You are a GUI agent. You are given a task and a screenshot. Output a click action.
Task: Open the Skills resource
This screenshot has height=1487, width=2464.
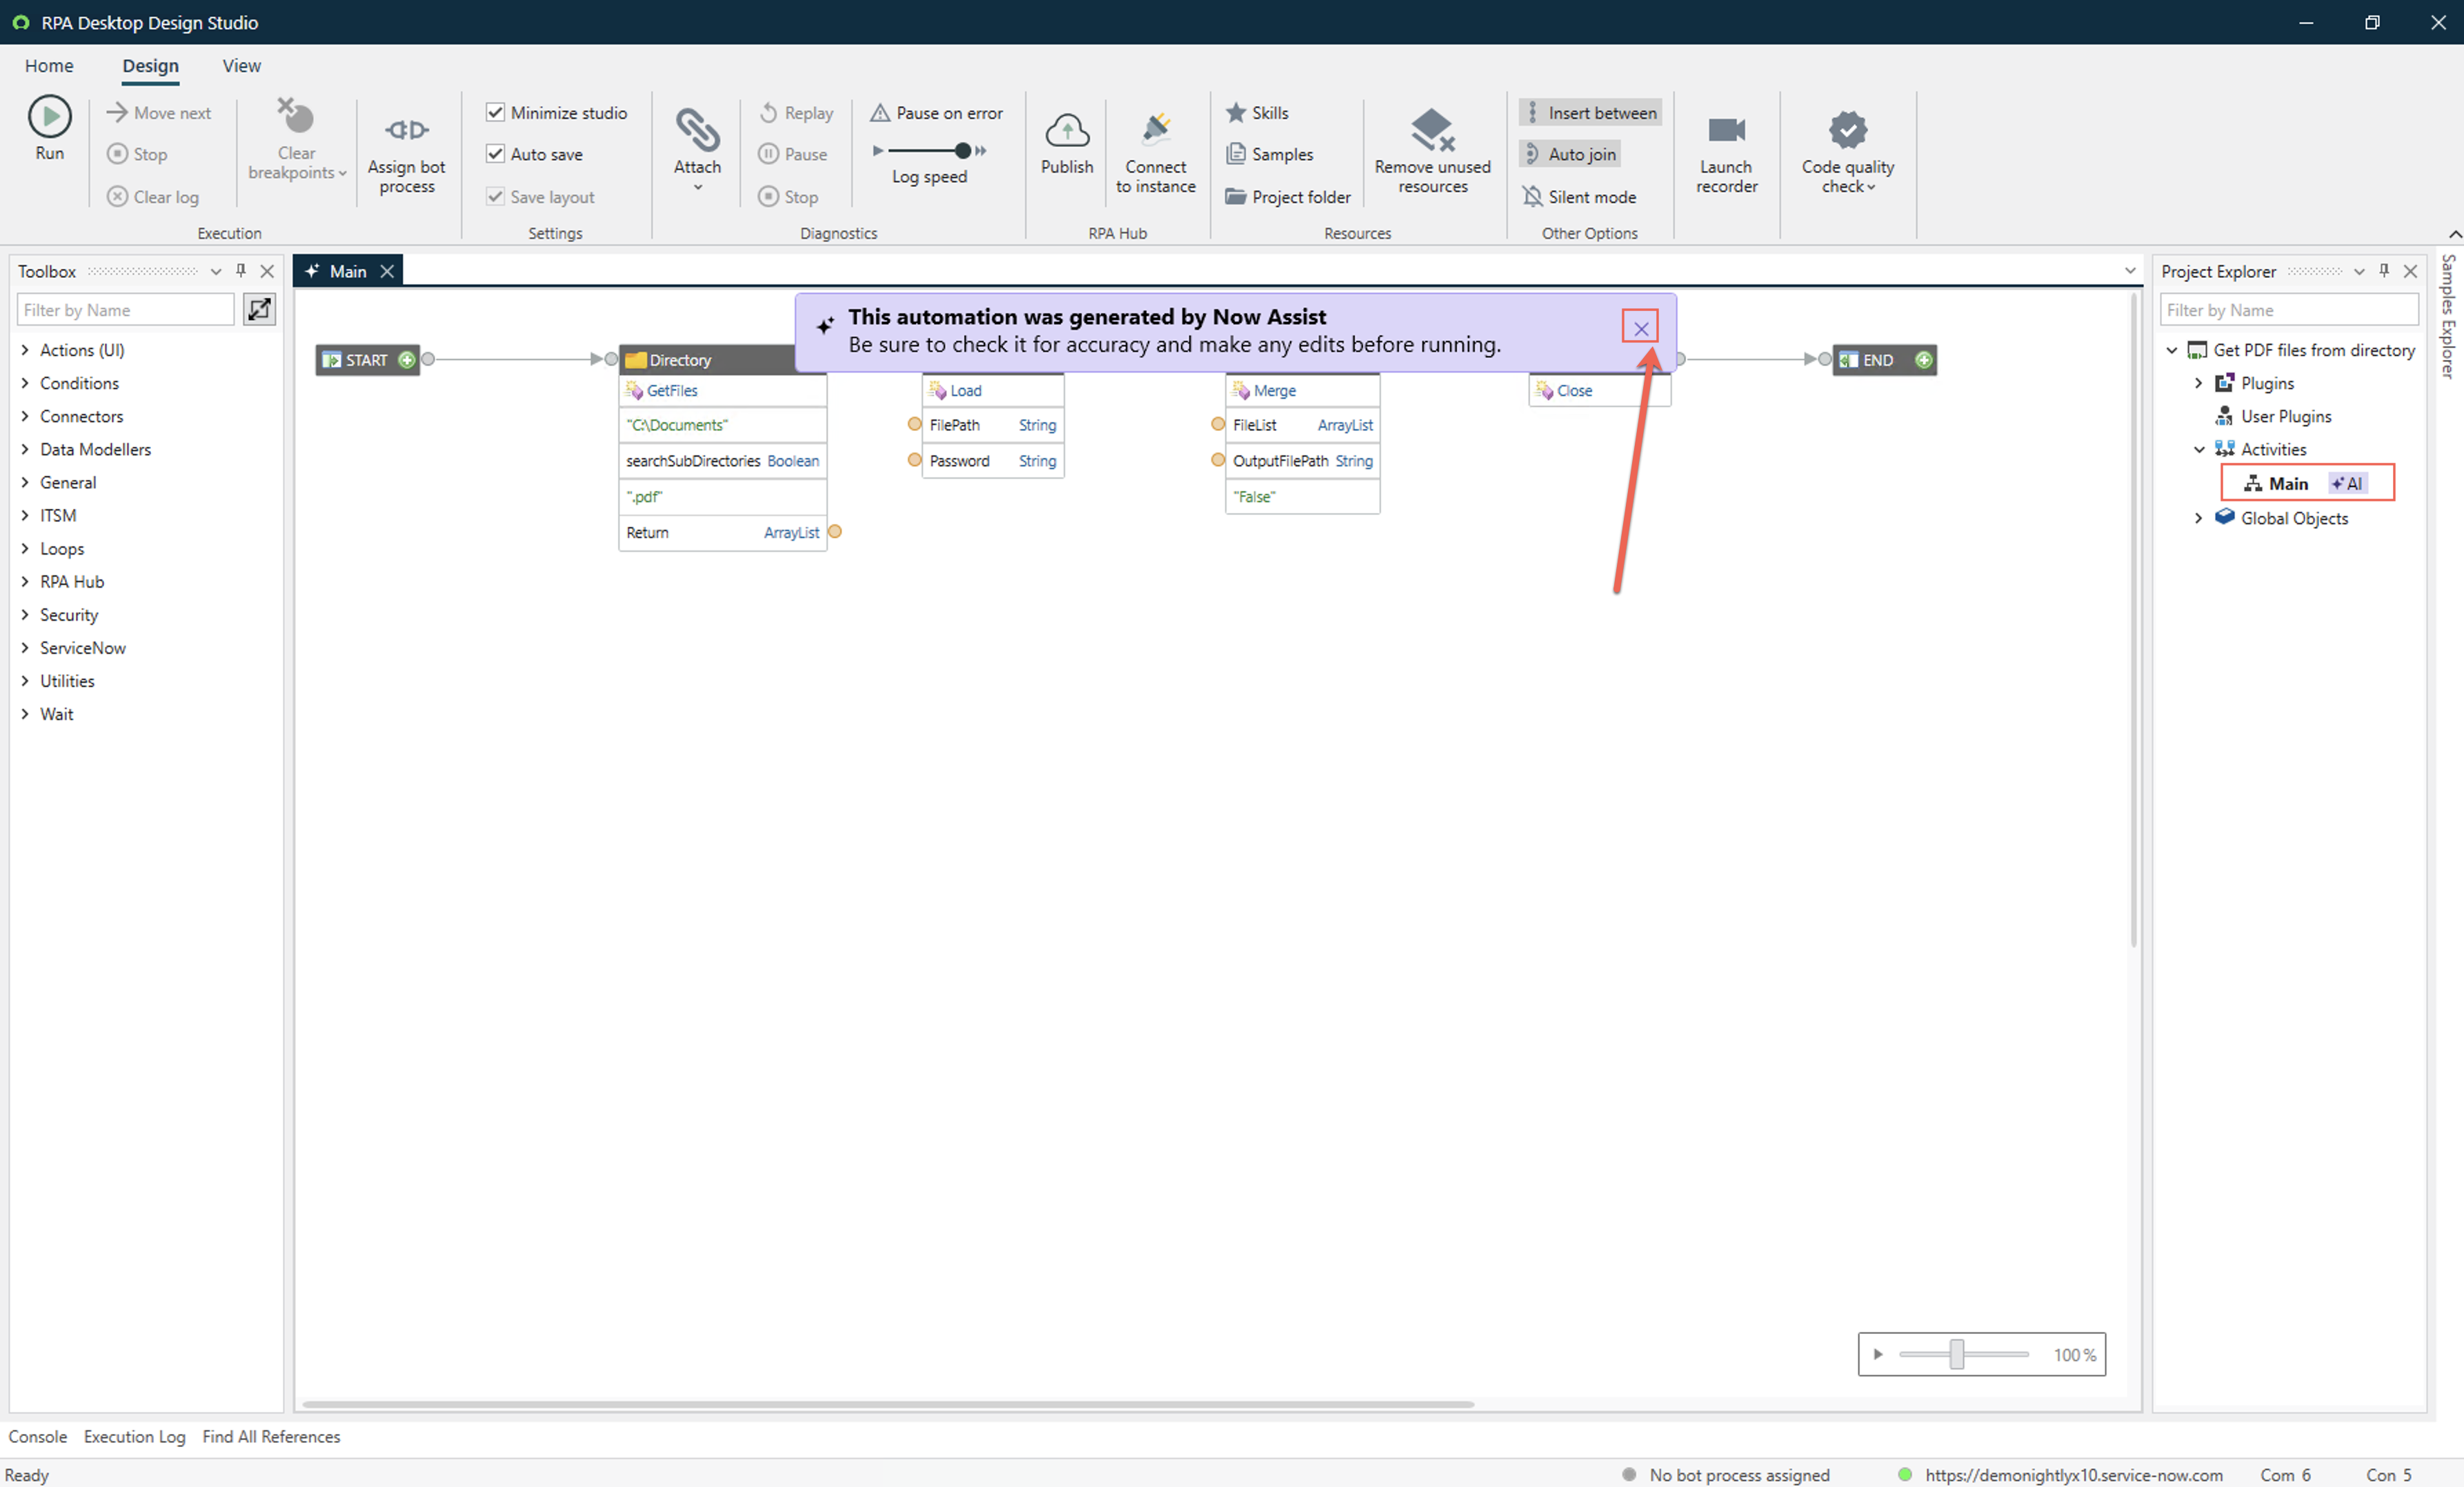1257,113
